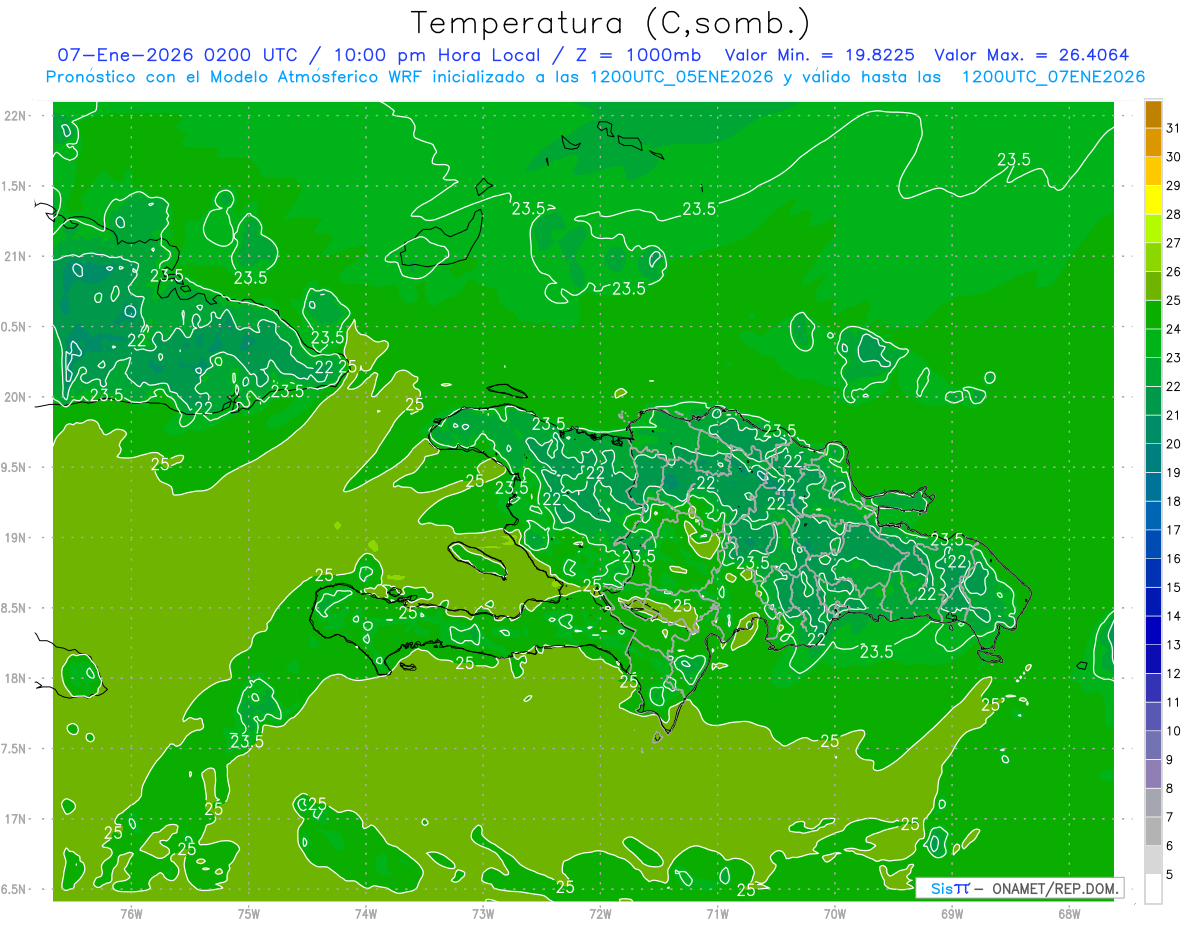Viewport: 1200px width, 927px height.
Task: Click the latitude axis label "17N"
Action: (15, 819)
